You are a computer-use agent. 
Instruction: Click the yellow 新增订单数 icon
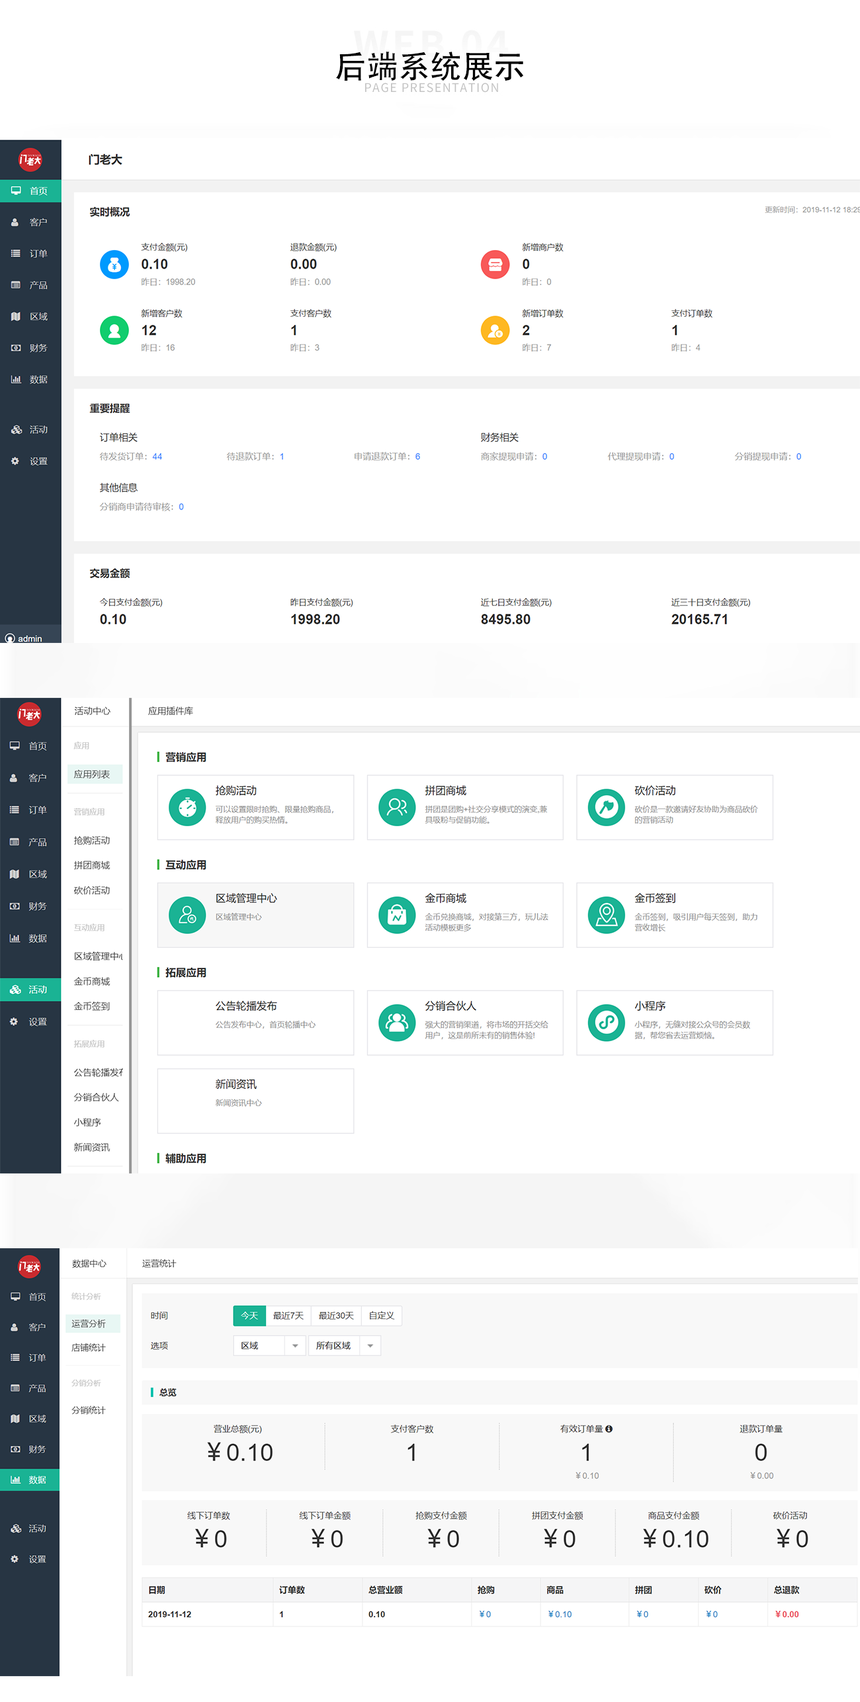coord(495,330)
